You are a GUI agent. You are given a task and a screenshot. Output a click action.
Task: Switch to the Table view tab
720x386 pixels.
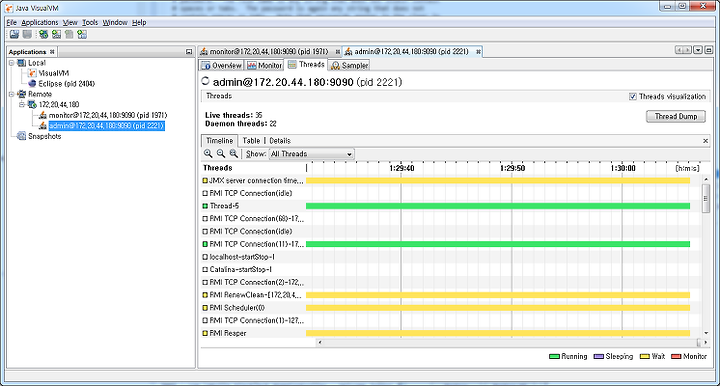[251, 141]
